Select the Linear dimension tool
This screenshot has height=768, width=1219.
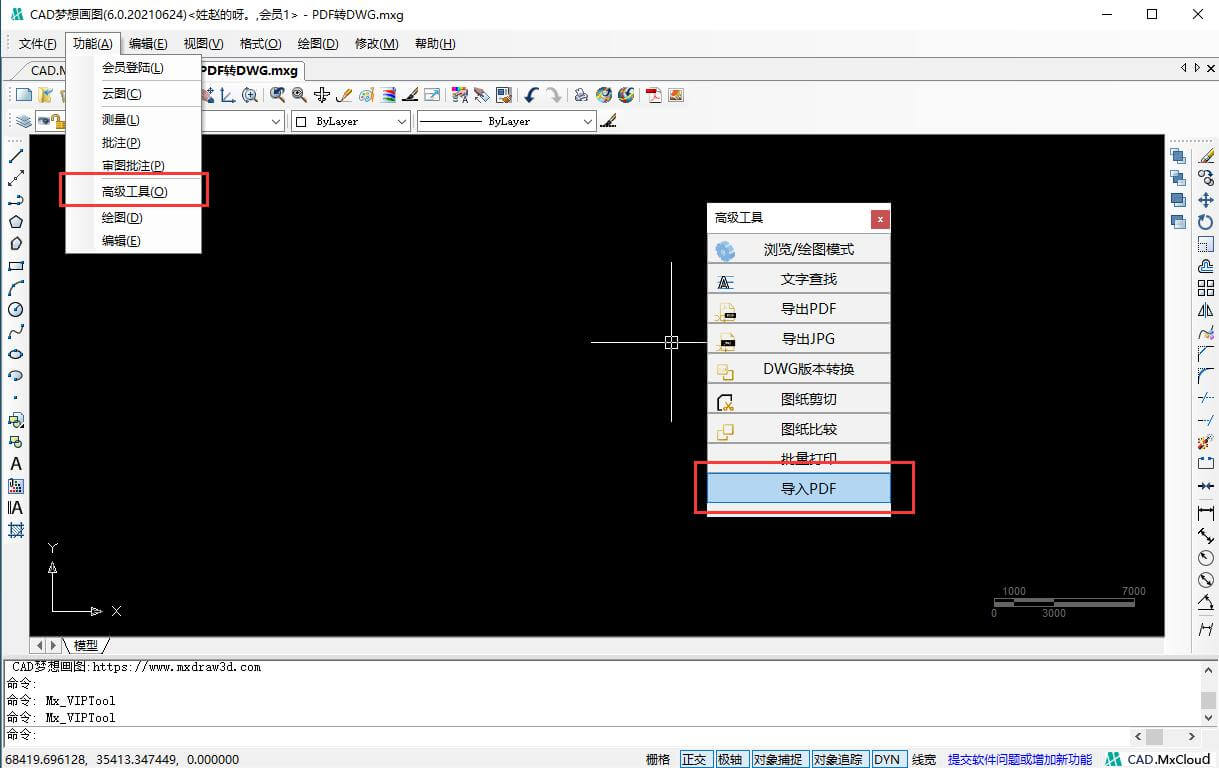[x=1206, y=513]
